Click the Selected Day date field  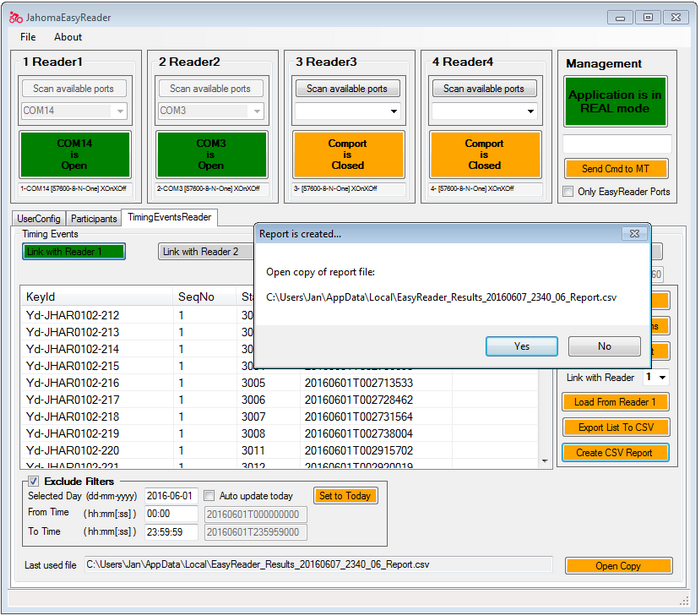pos(171,496)
